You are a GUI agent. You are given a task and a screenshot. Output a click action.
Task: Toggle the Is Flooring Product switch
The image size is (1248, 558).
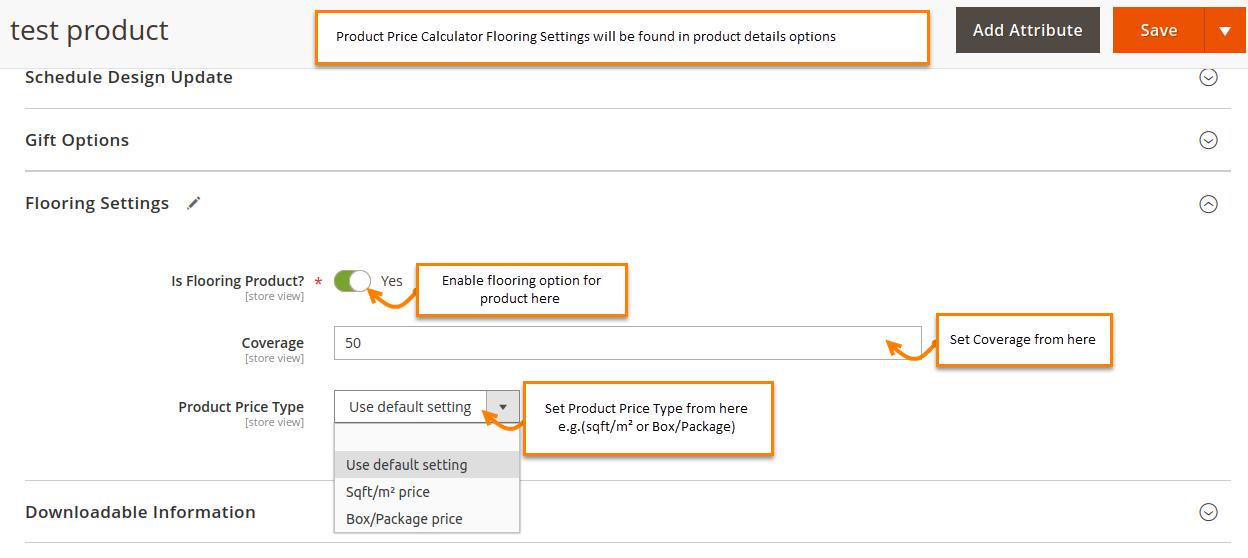(352, 281)
